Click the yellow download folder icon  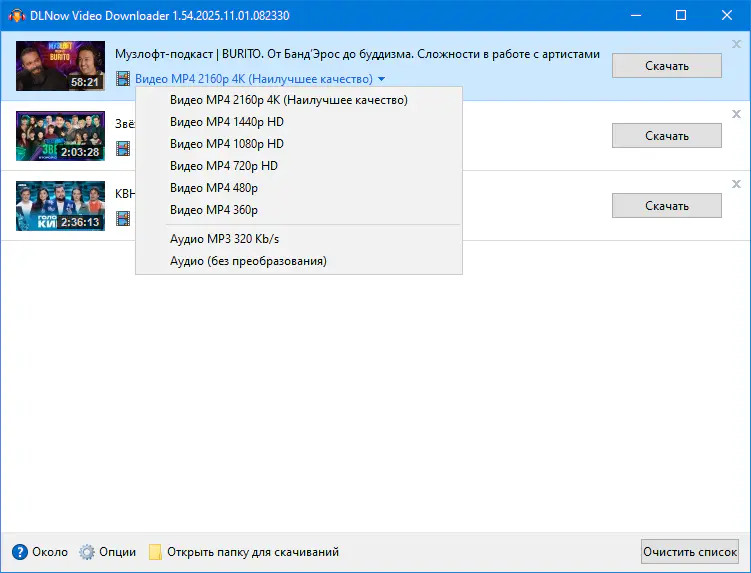155,552
